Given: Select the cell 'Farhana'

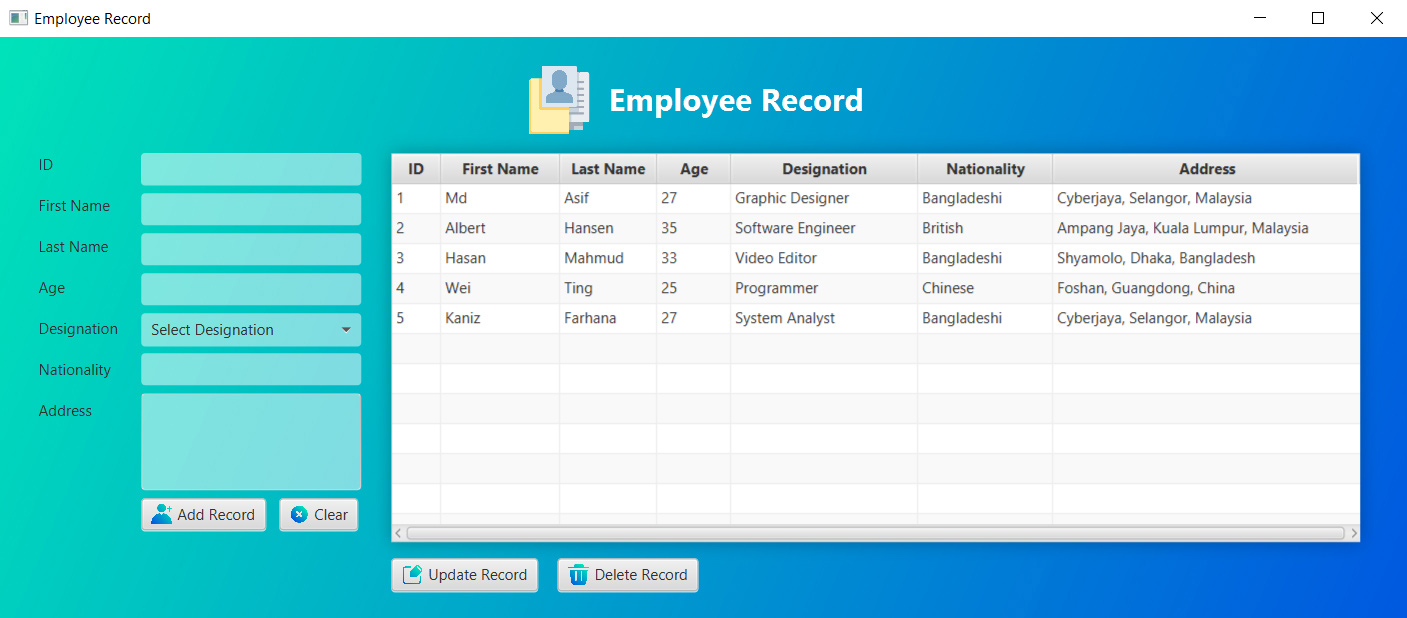Looking at the screenshot, I should 608,318.
